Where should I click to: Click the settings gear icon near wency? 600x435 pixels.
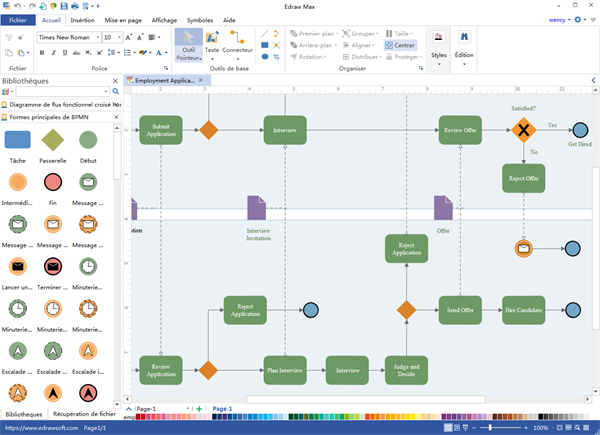point(578,20)
